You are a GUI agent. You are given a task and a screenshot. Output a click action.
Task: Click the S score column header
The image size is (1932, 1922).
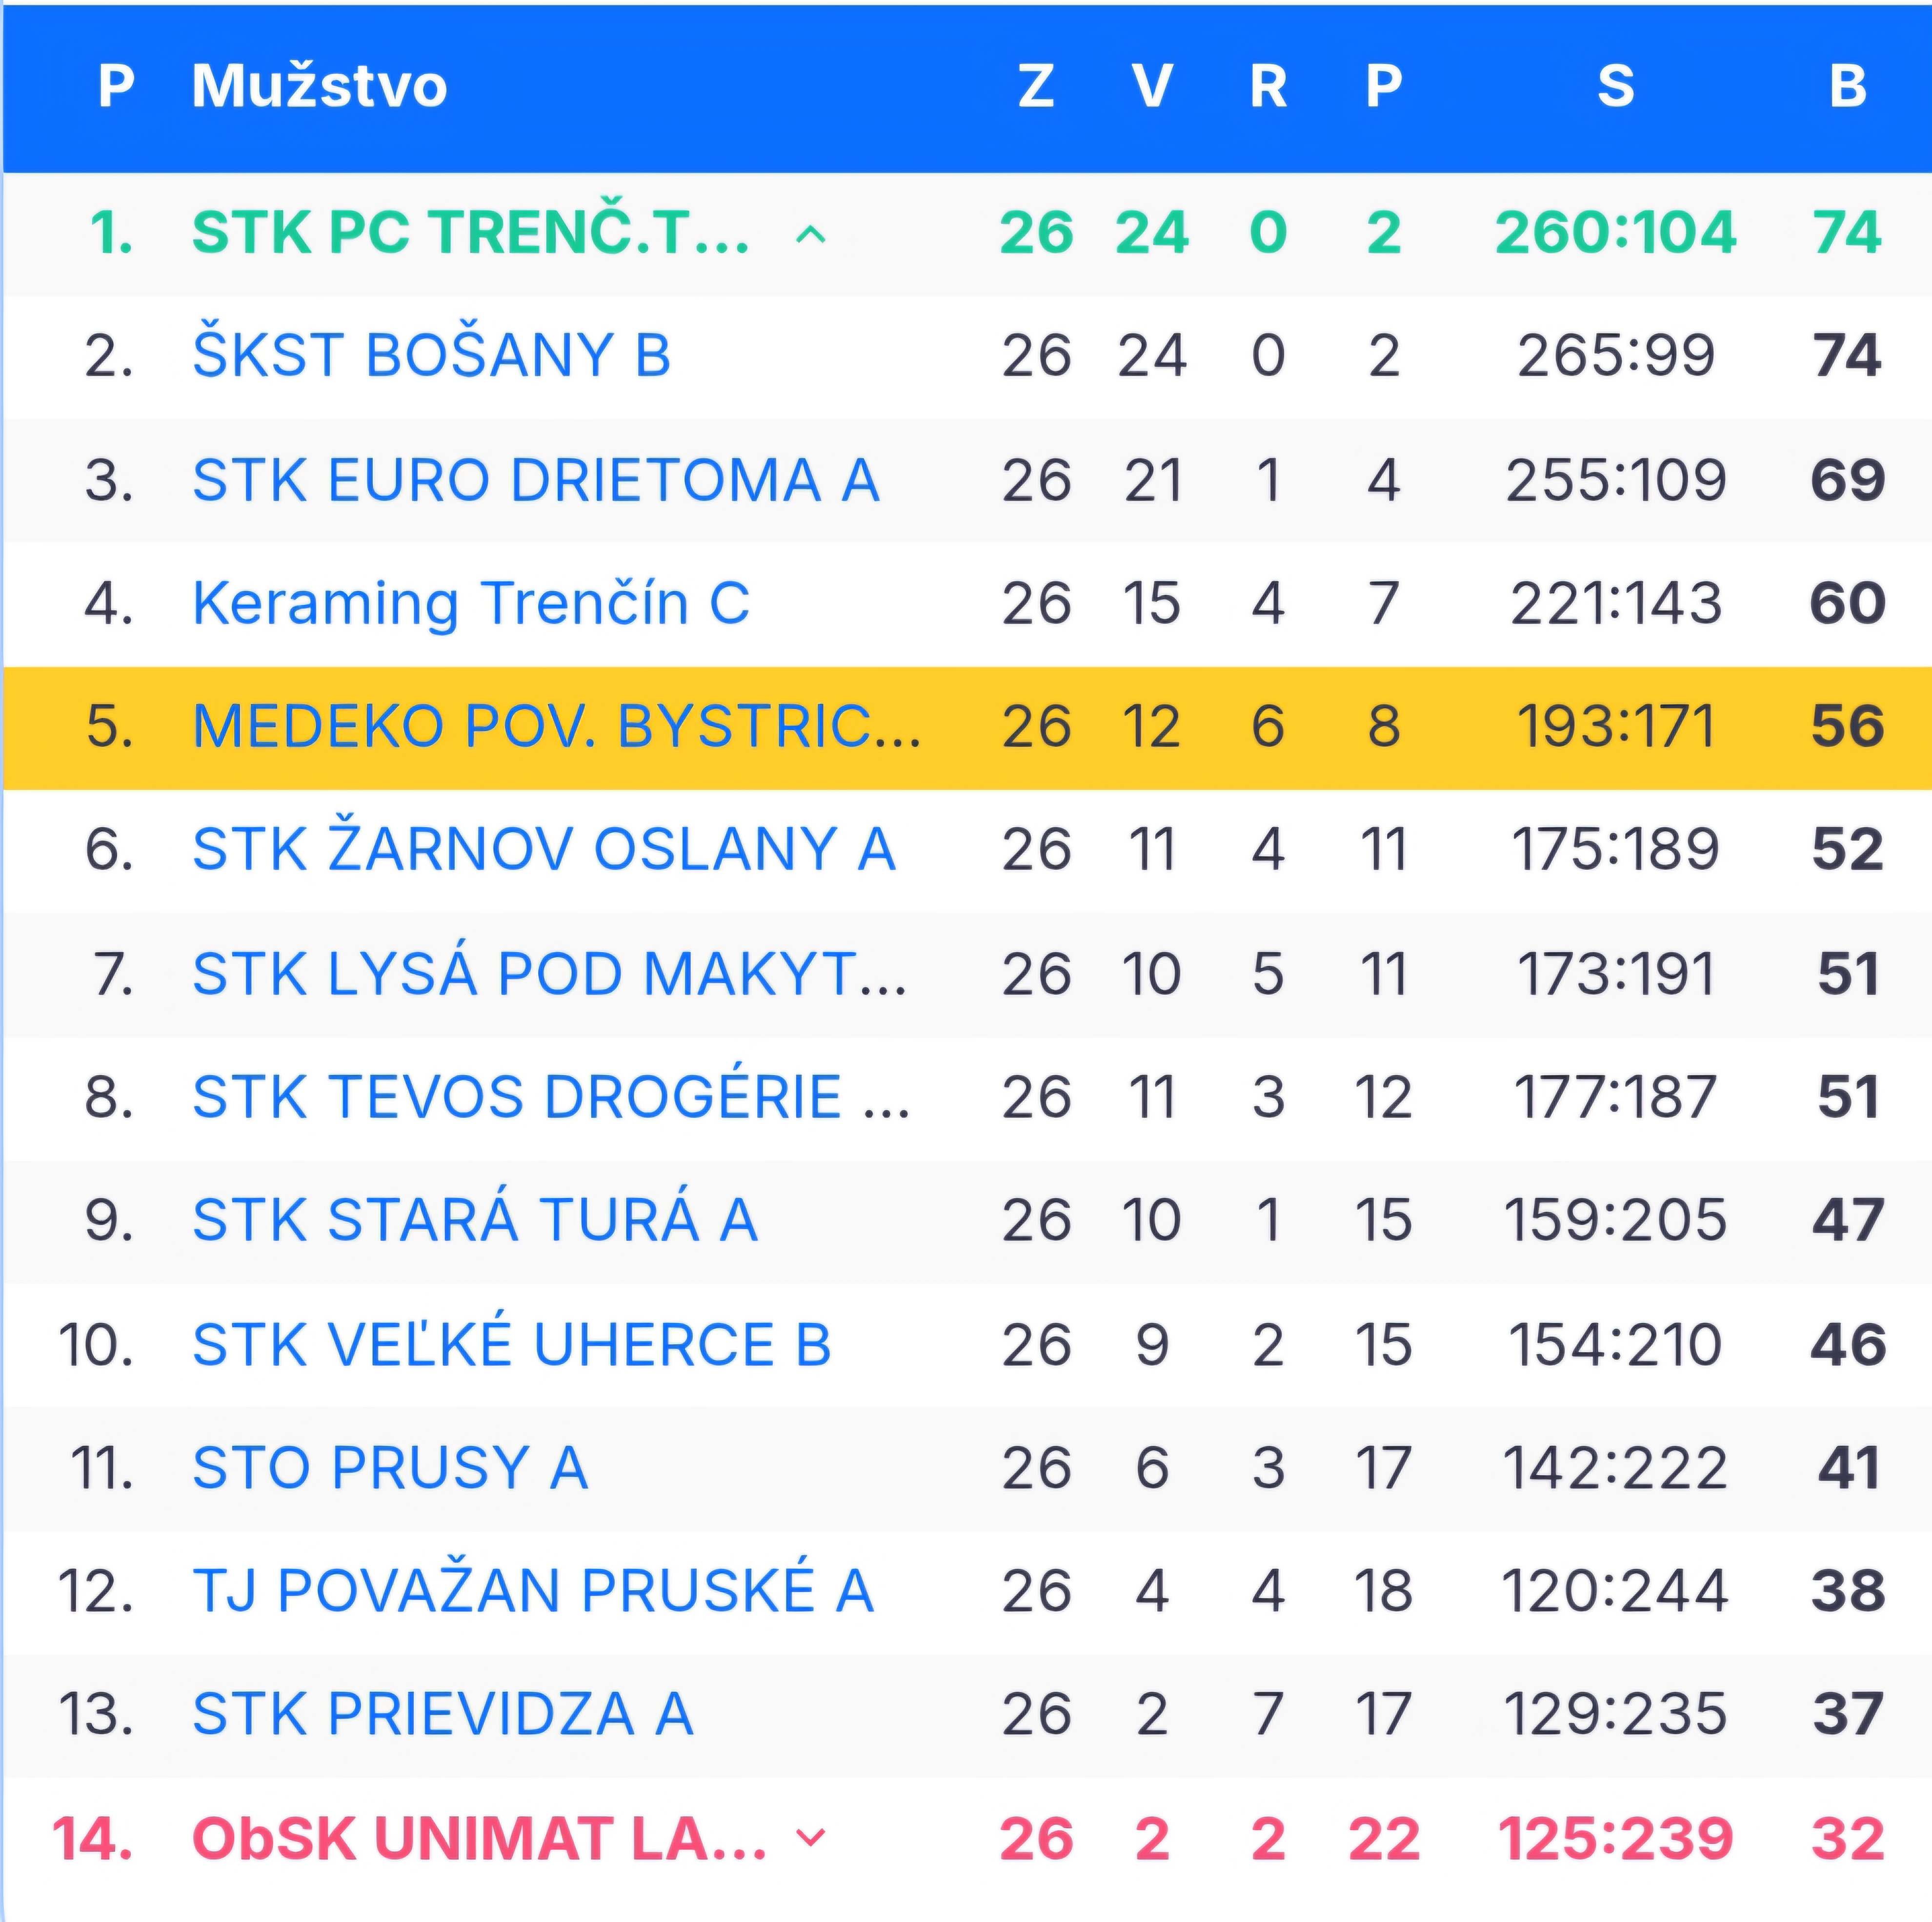pyautogui.click(x=1615, y=86)
